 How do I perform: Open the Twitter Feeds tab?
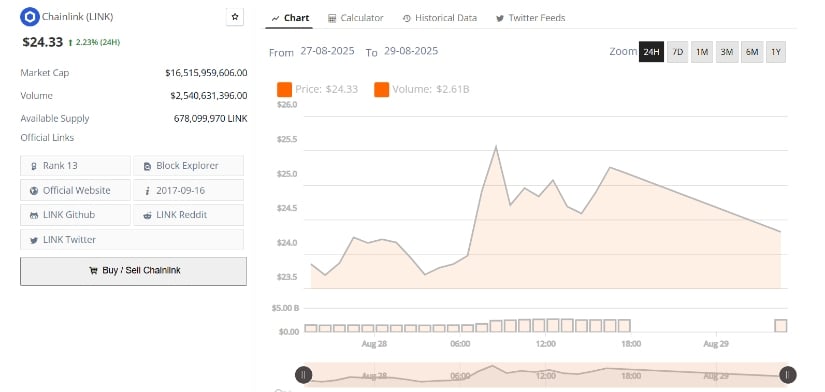(x=530, y=18)
